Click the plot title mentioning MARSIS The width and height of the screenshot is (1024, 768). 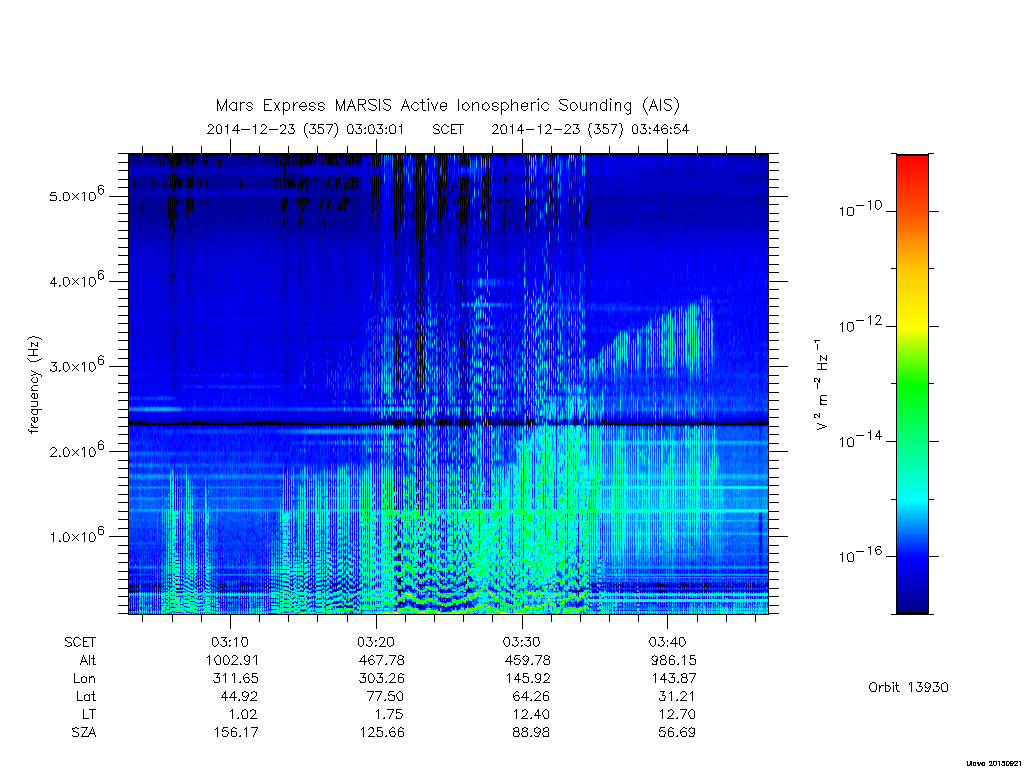click(447, 106)
